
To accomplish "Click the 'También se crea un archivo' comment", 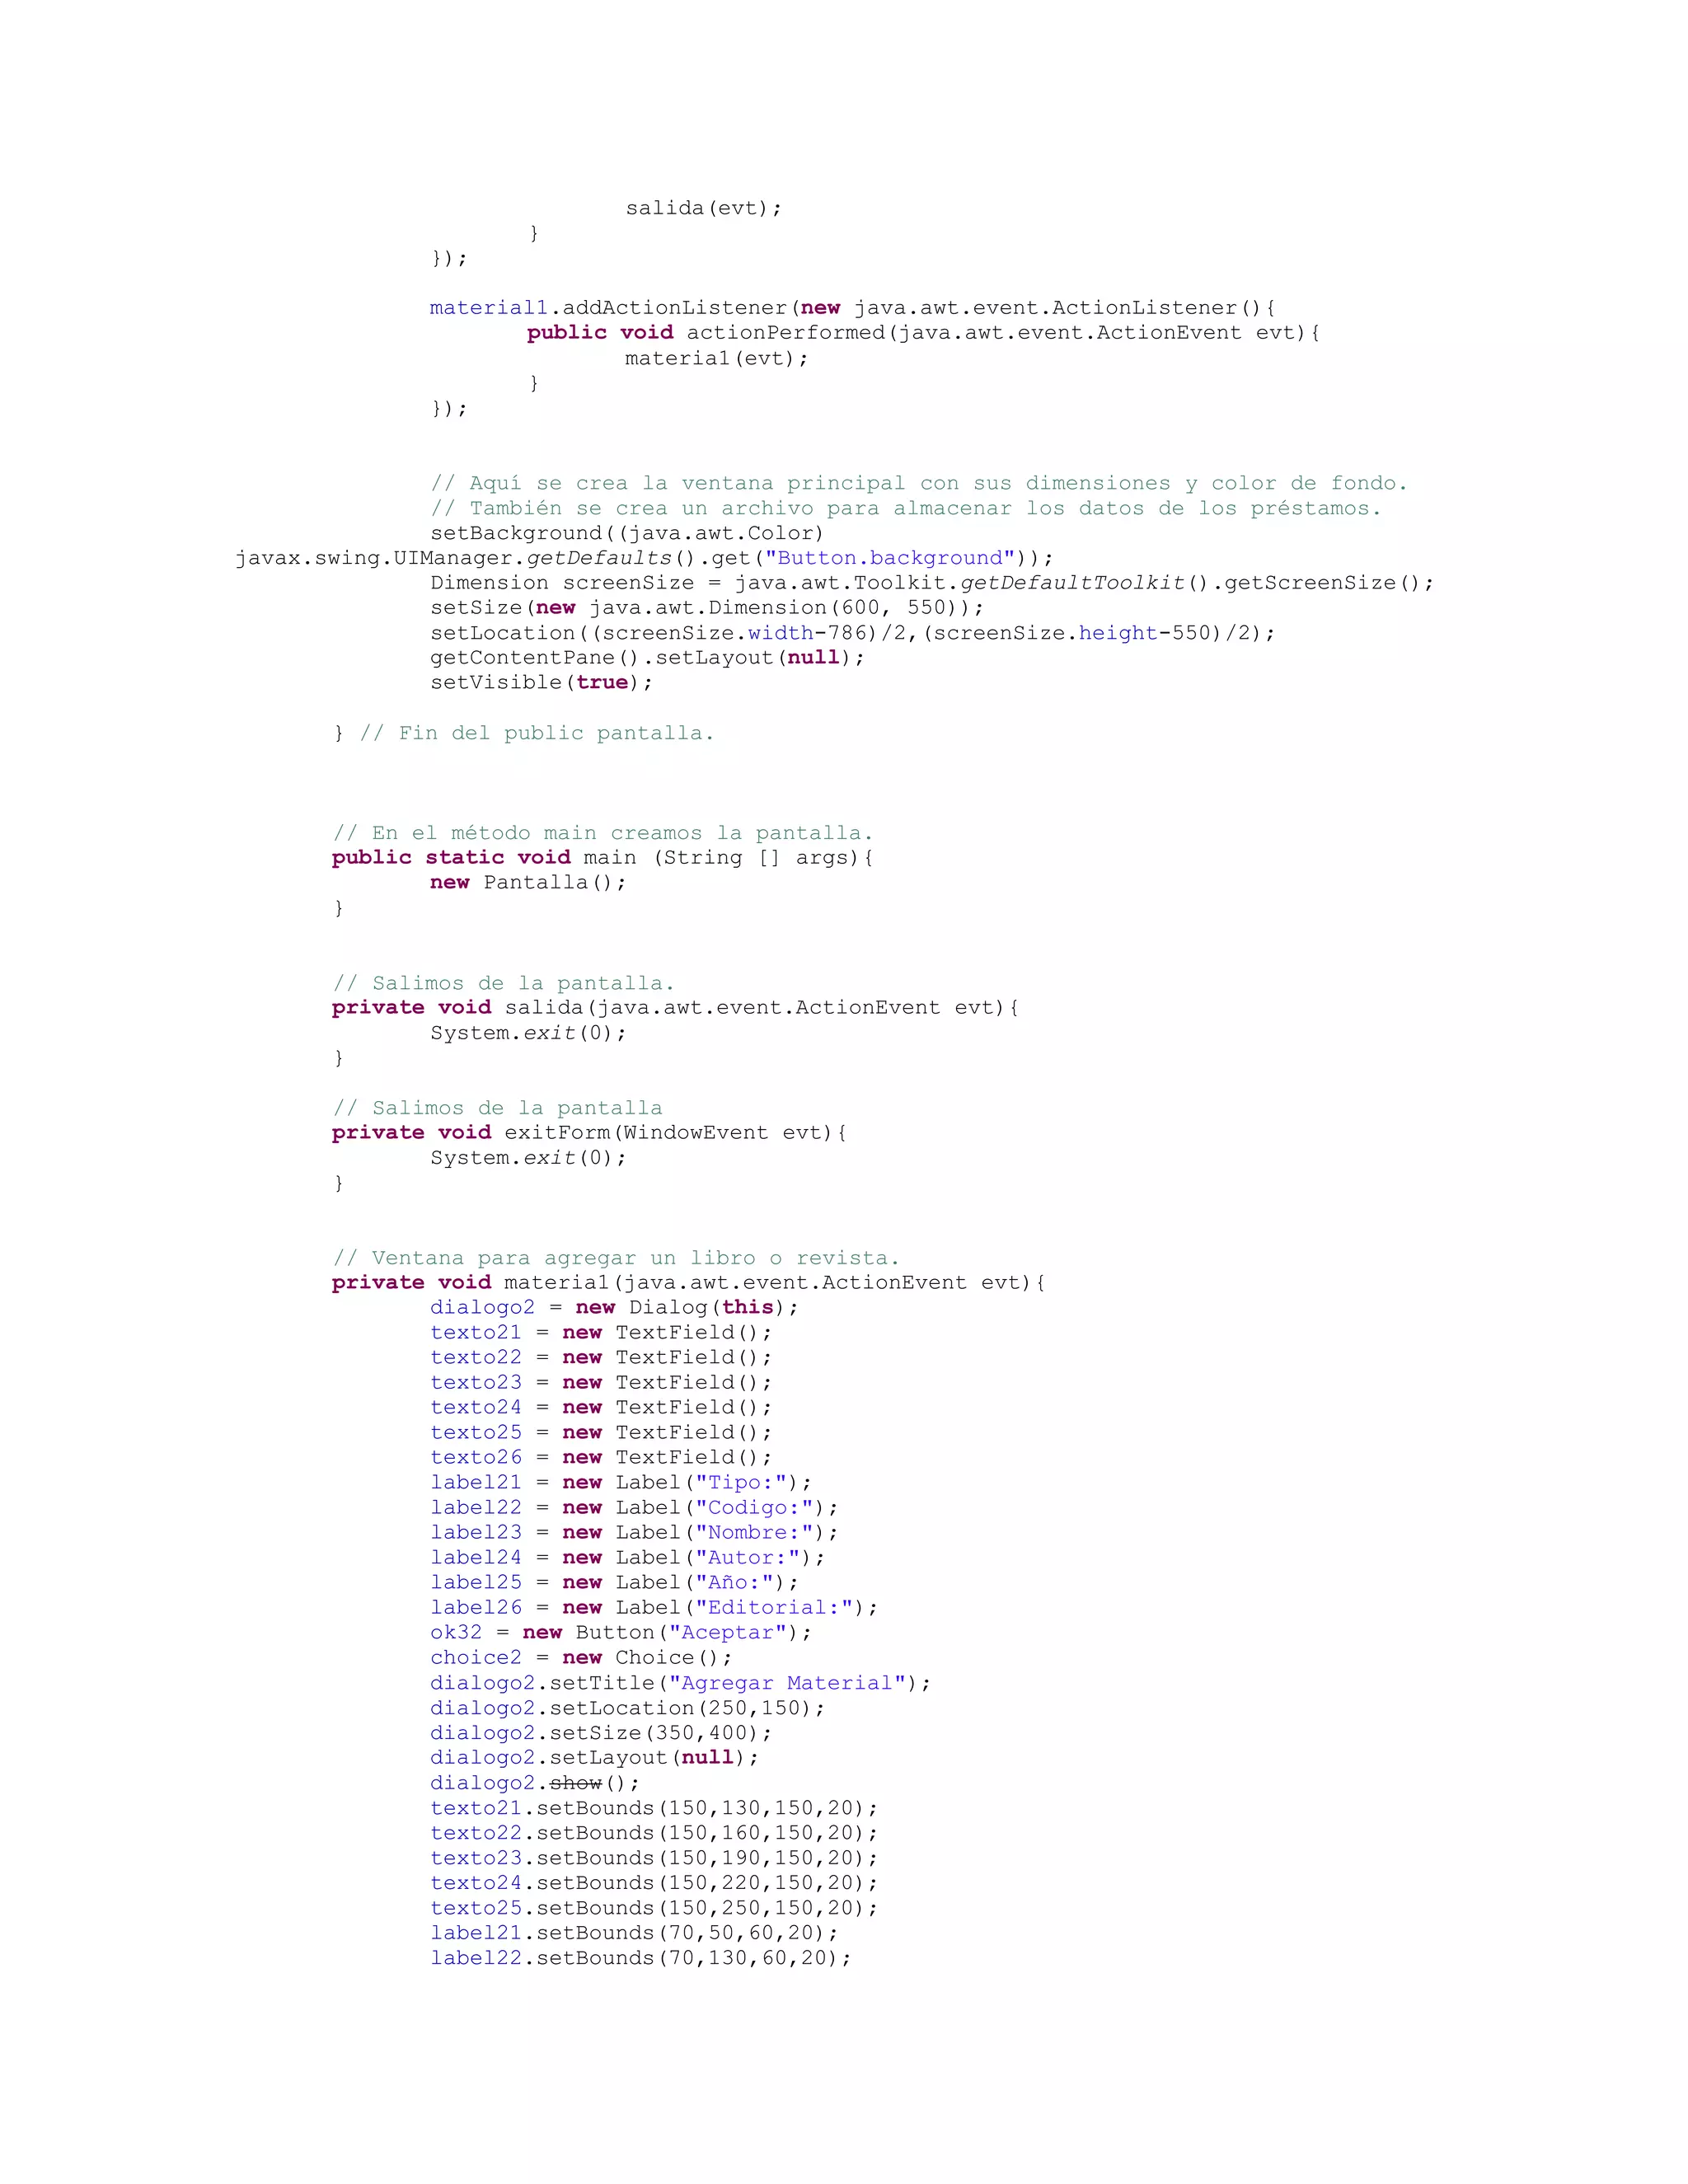I will coord(905,508).
